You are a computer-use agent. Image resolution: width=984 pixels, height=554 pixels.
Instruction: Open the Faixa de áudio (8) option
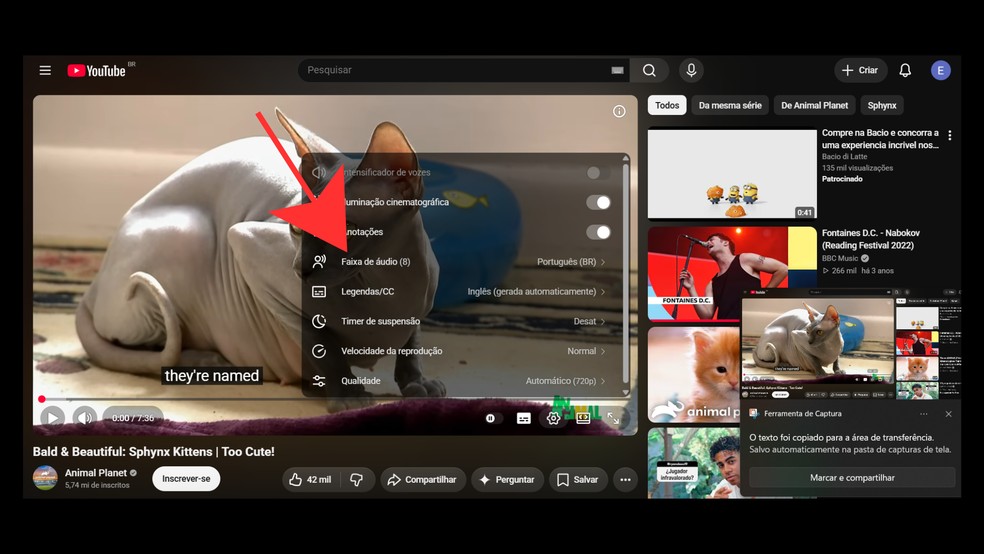[x=461, y=262]
